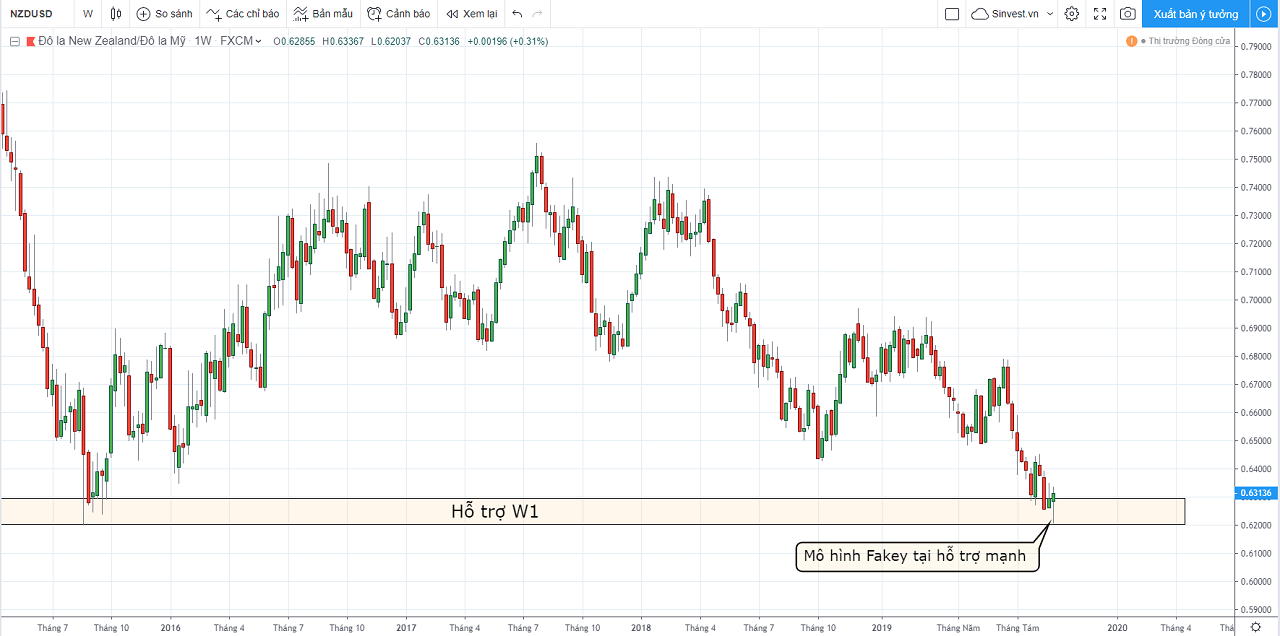The image size is (1280, 636).
Task: Click the 0.79000 price axis label
Action: pos(1255,47)
